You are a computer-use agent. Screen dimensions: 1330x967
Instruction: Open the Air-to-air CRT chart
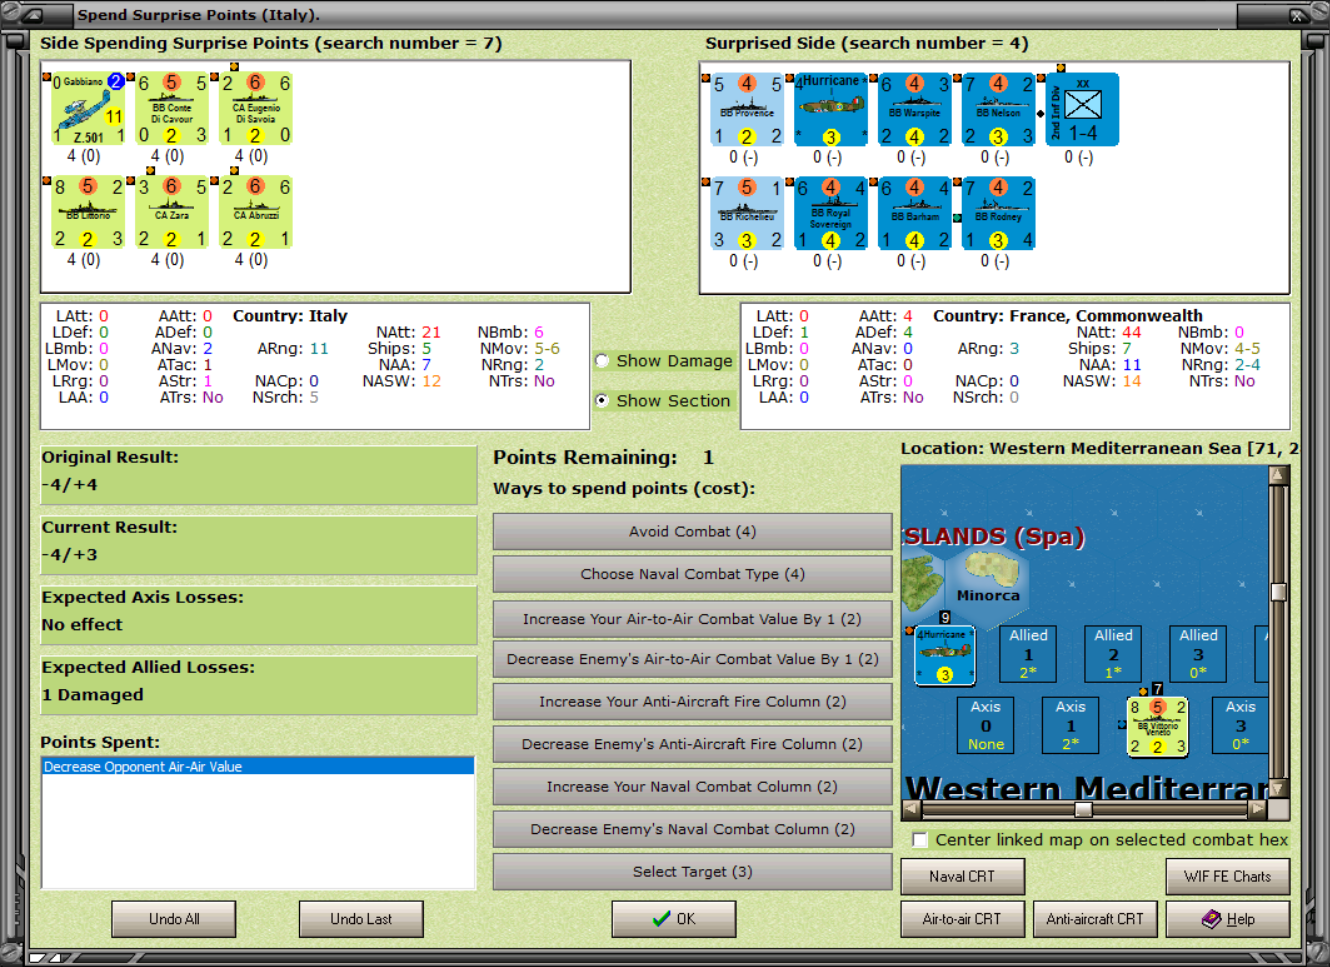962,919
